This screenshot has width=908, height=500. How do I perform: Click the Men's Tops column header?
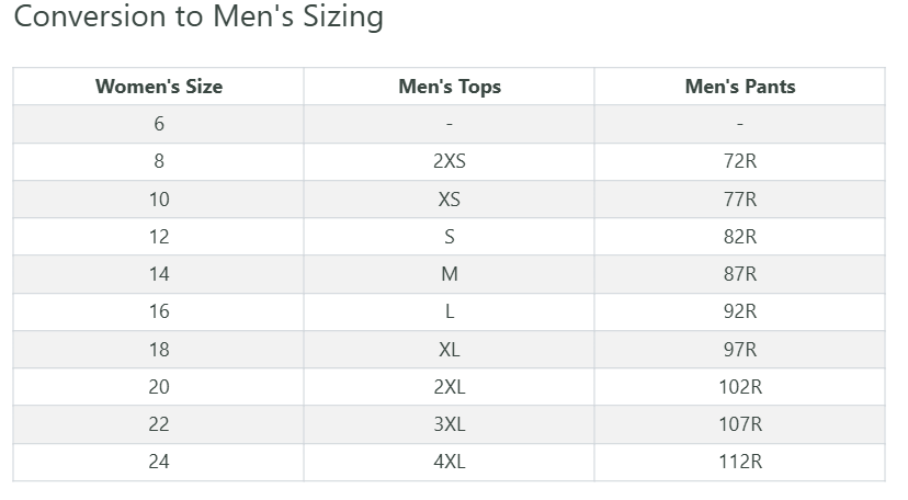click(449, 87)
